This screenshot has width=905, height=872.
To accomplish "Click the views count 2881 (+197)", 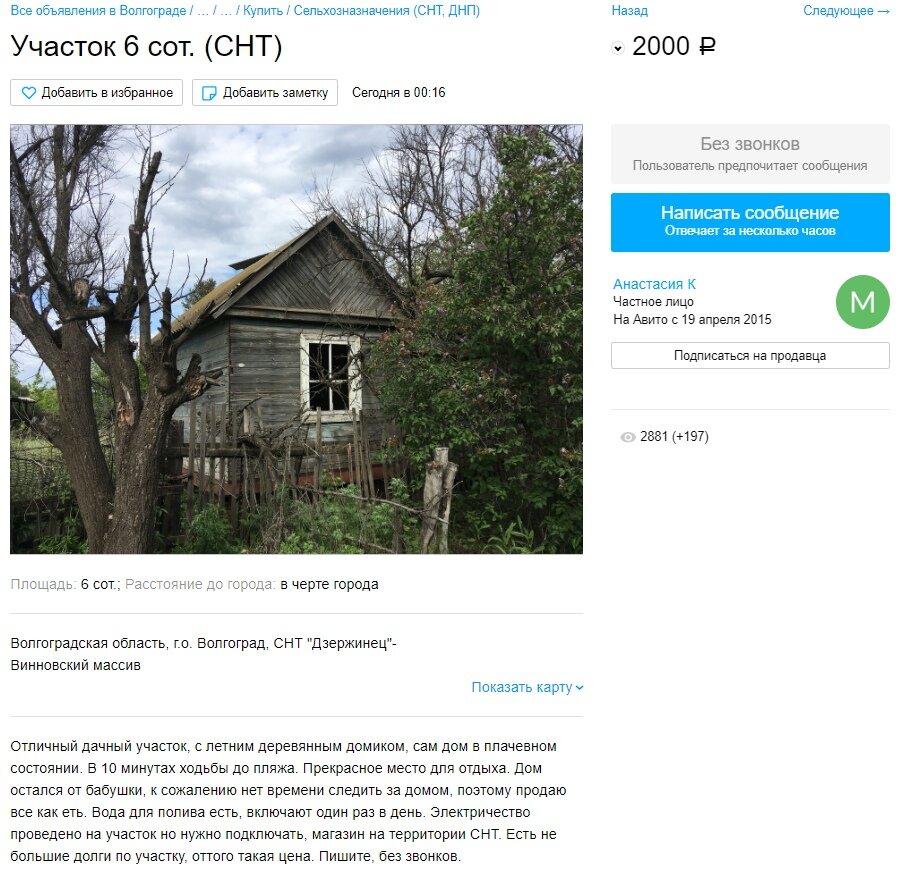I will pos(674,437).
